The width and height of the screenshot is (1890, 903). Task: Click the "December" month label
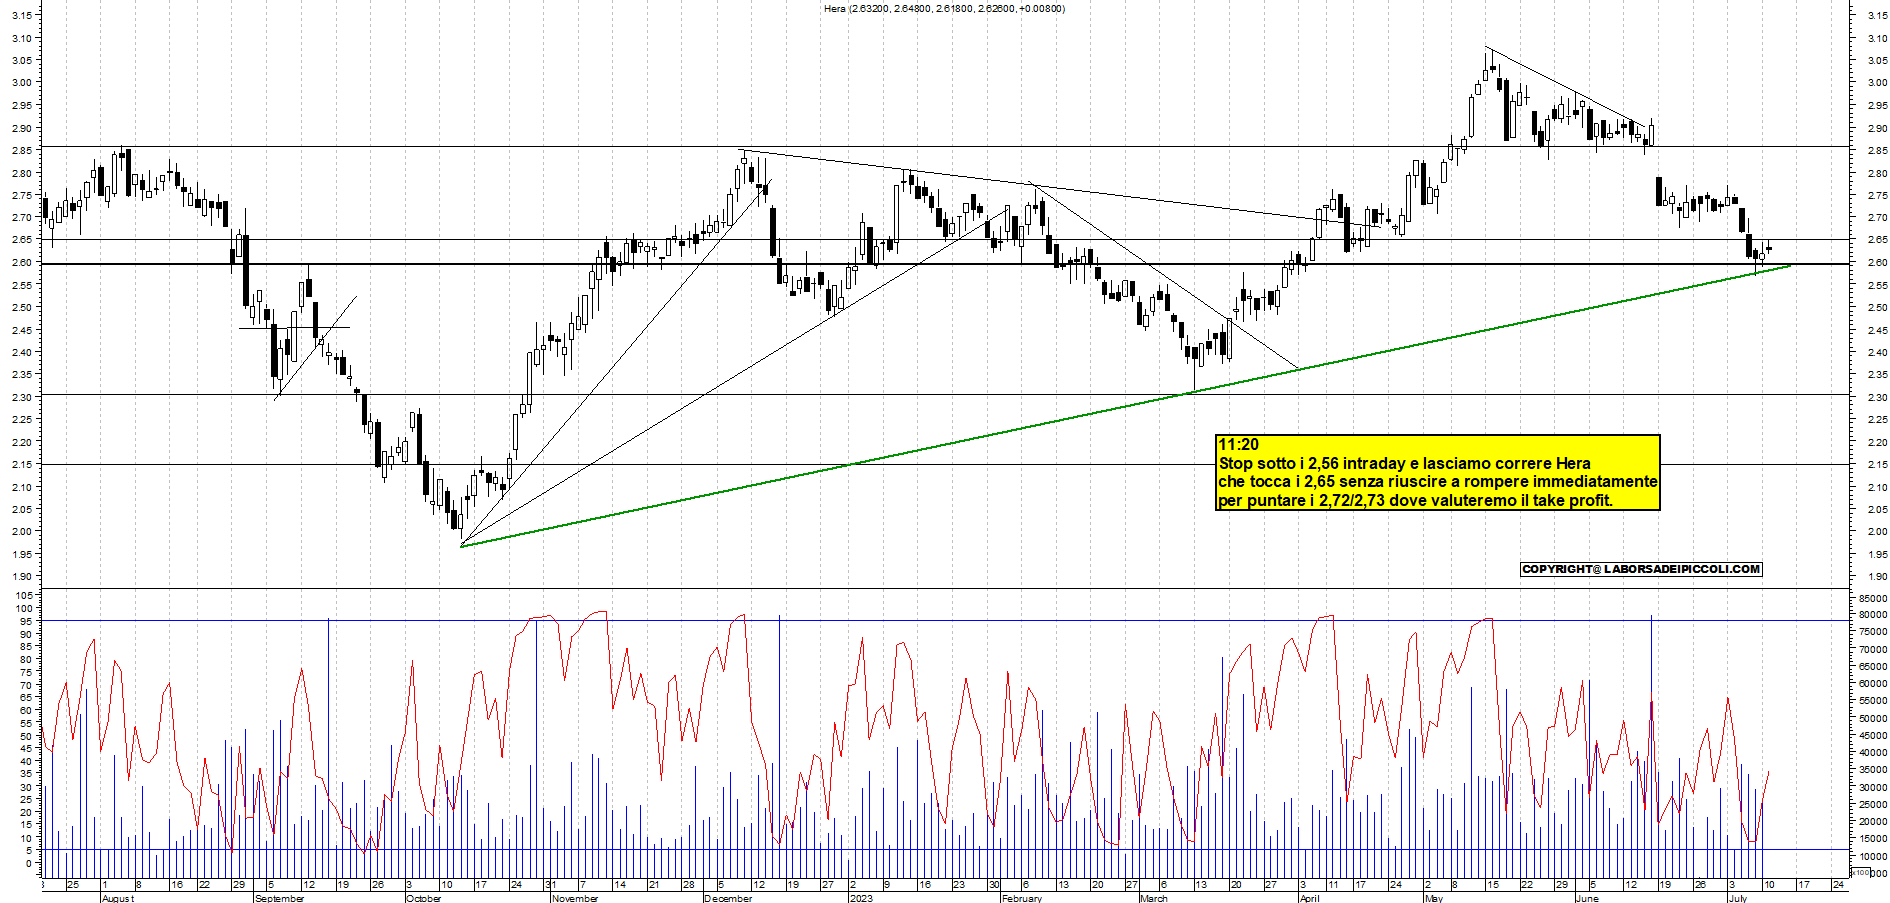pos(728,898)
